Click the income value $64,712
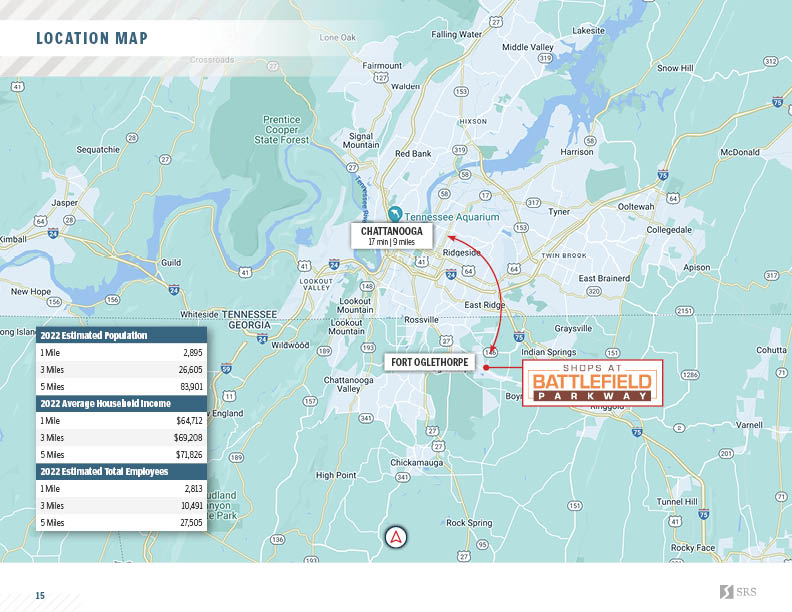Viewport: 792px width, 612px height. [189, 421]
